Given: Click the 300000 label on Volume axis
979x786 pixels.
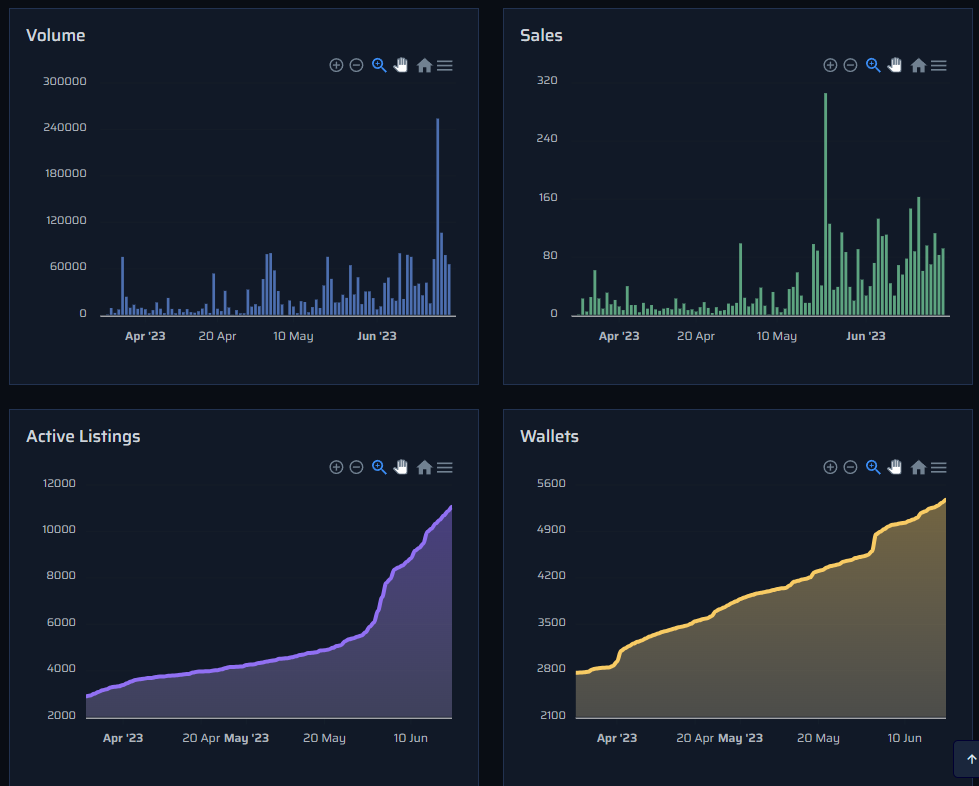Looking at the screenshot, I should [65, 81].
